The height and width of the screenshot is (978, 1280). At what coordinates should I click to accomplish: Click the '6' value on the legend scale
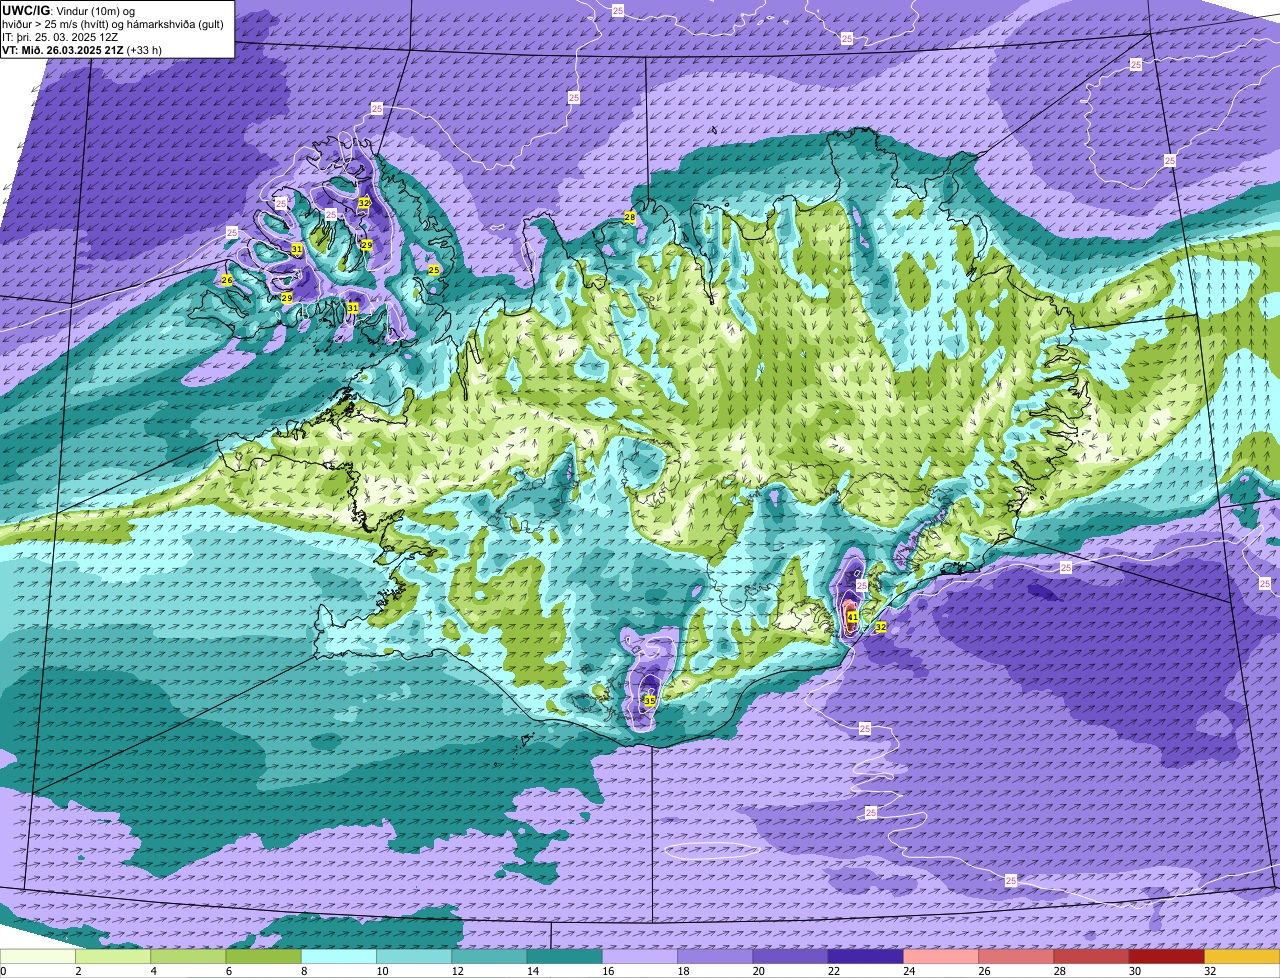(x=227, y=971)
